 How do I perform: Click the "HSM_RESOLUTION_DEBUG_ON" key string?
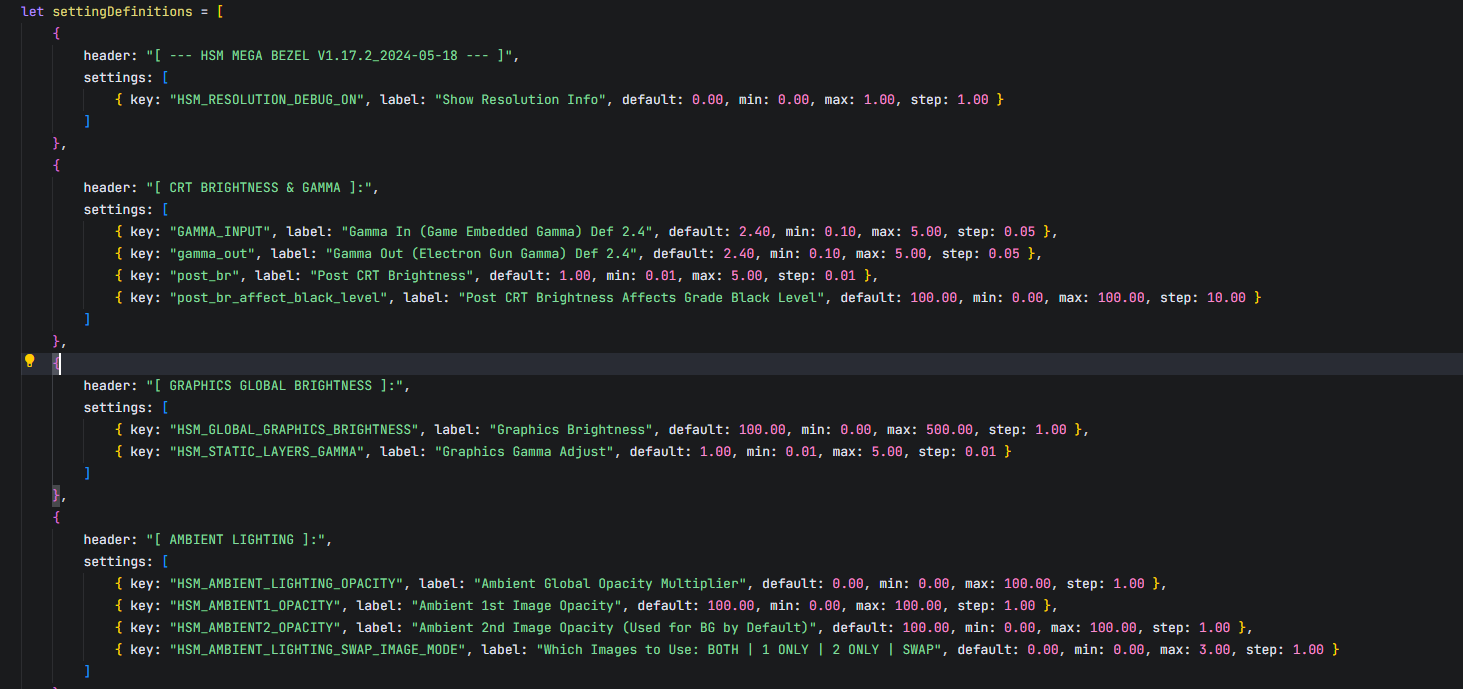[x=267, y=99]
